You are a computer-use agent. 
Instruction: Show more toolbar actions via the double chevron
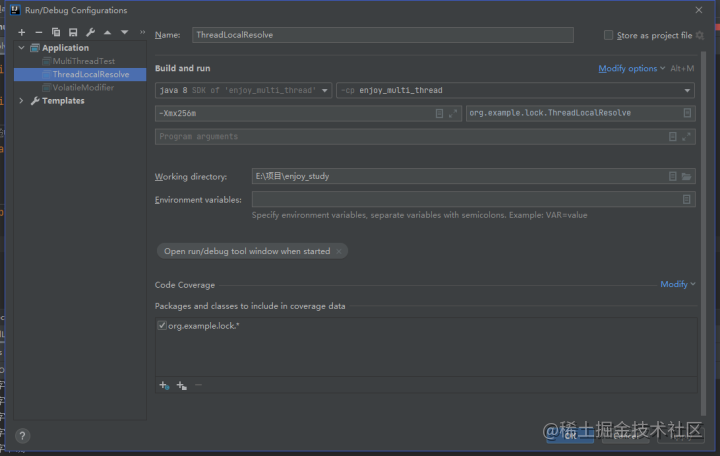tap(142, 32)
